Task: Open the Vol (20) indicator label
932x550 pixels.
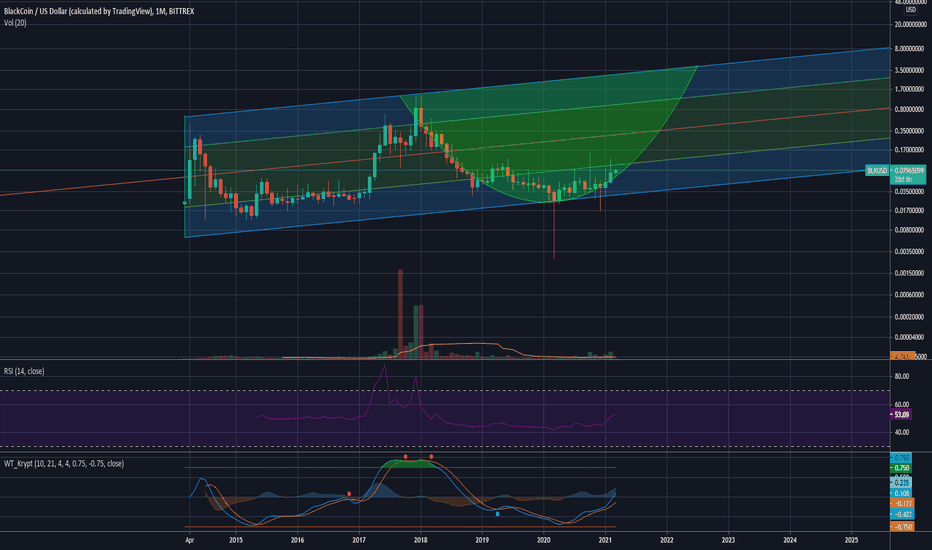Action: 15,23
